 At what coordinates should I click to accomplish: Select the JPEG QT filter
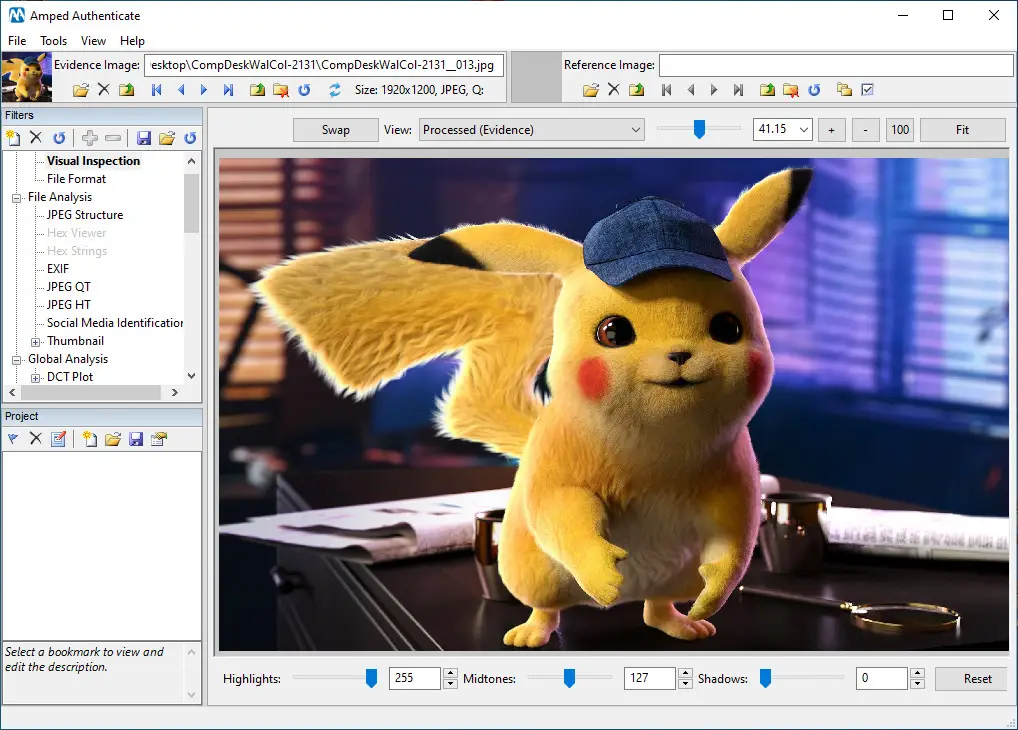tap(69, 287)
